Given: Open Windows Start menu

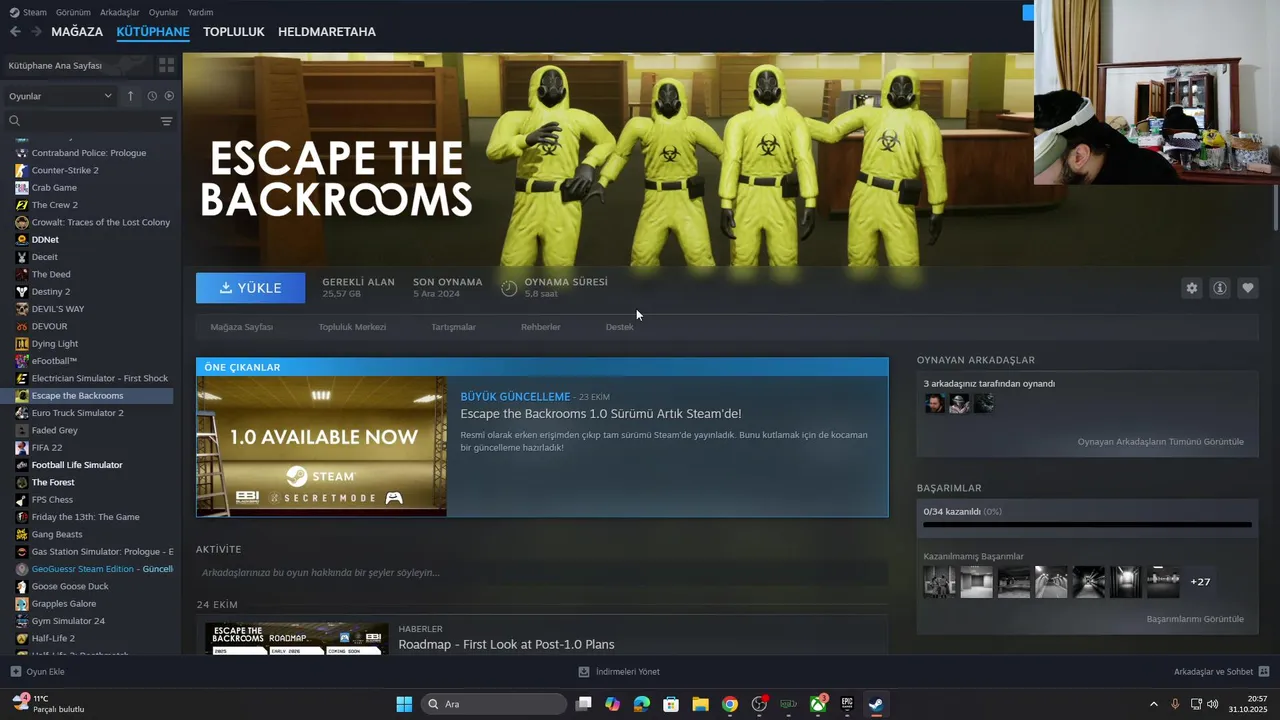Looking at the screenshot, I should coord(404,704).
